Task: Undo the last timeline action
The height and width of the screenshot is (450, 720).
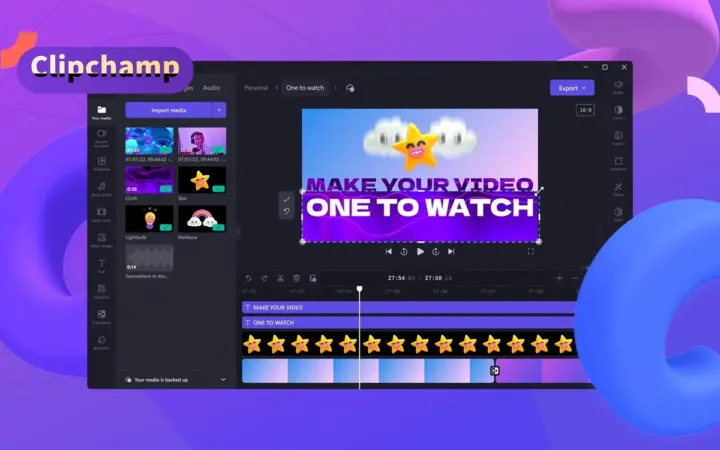Action: [x=248, y=278]
